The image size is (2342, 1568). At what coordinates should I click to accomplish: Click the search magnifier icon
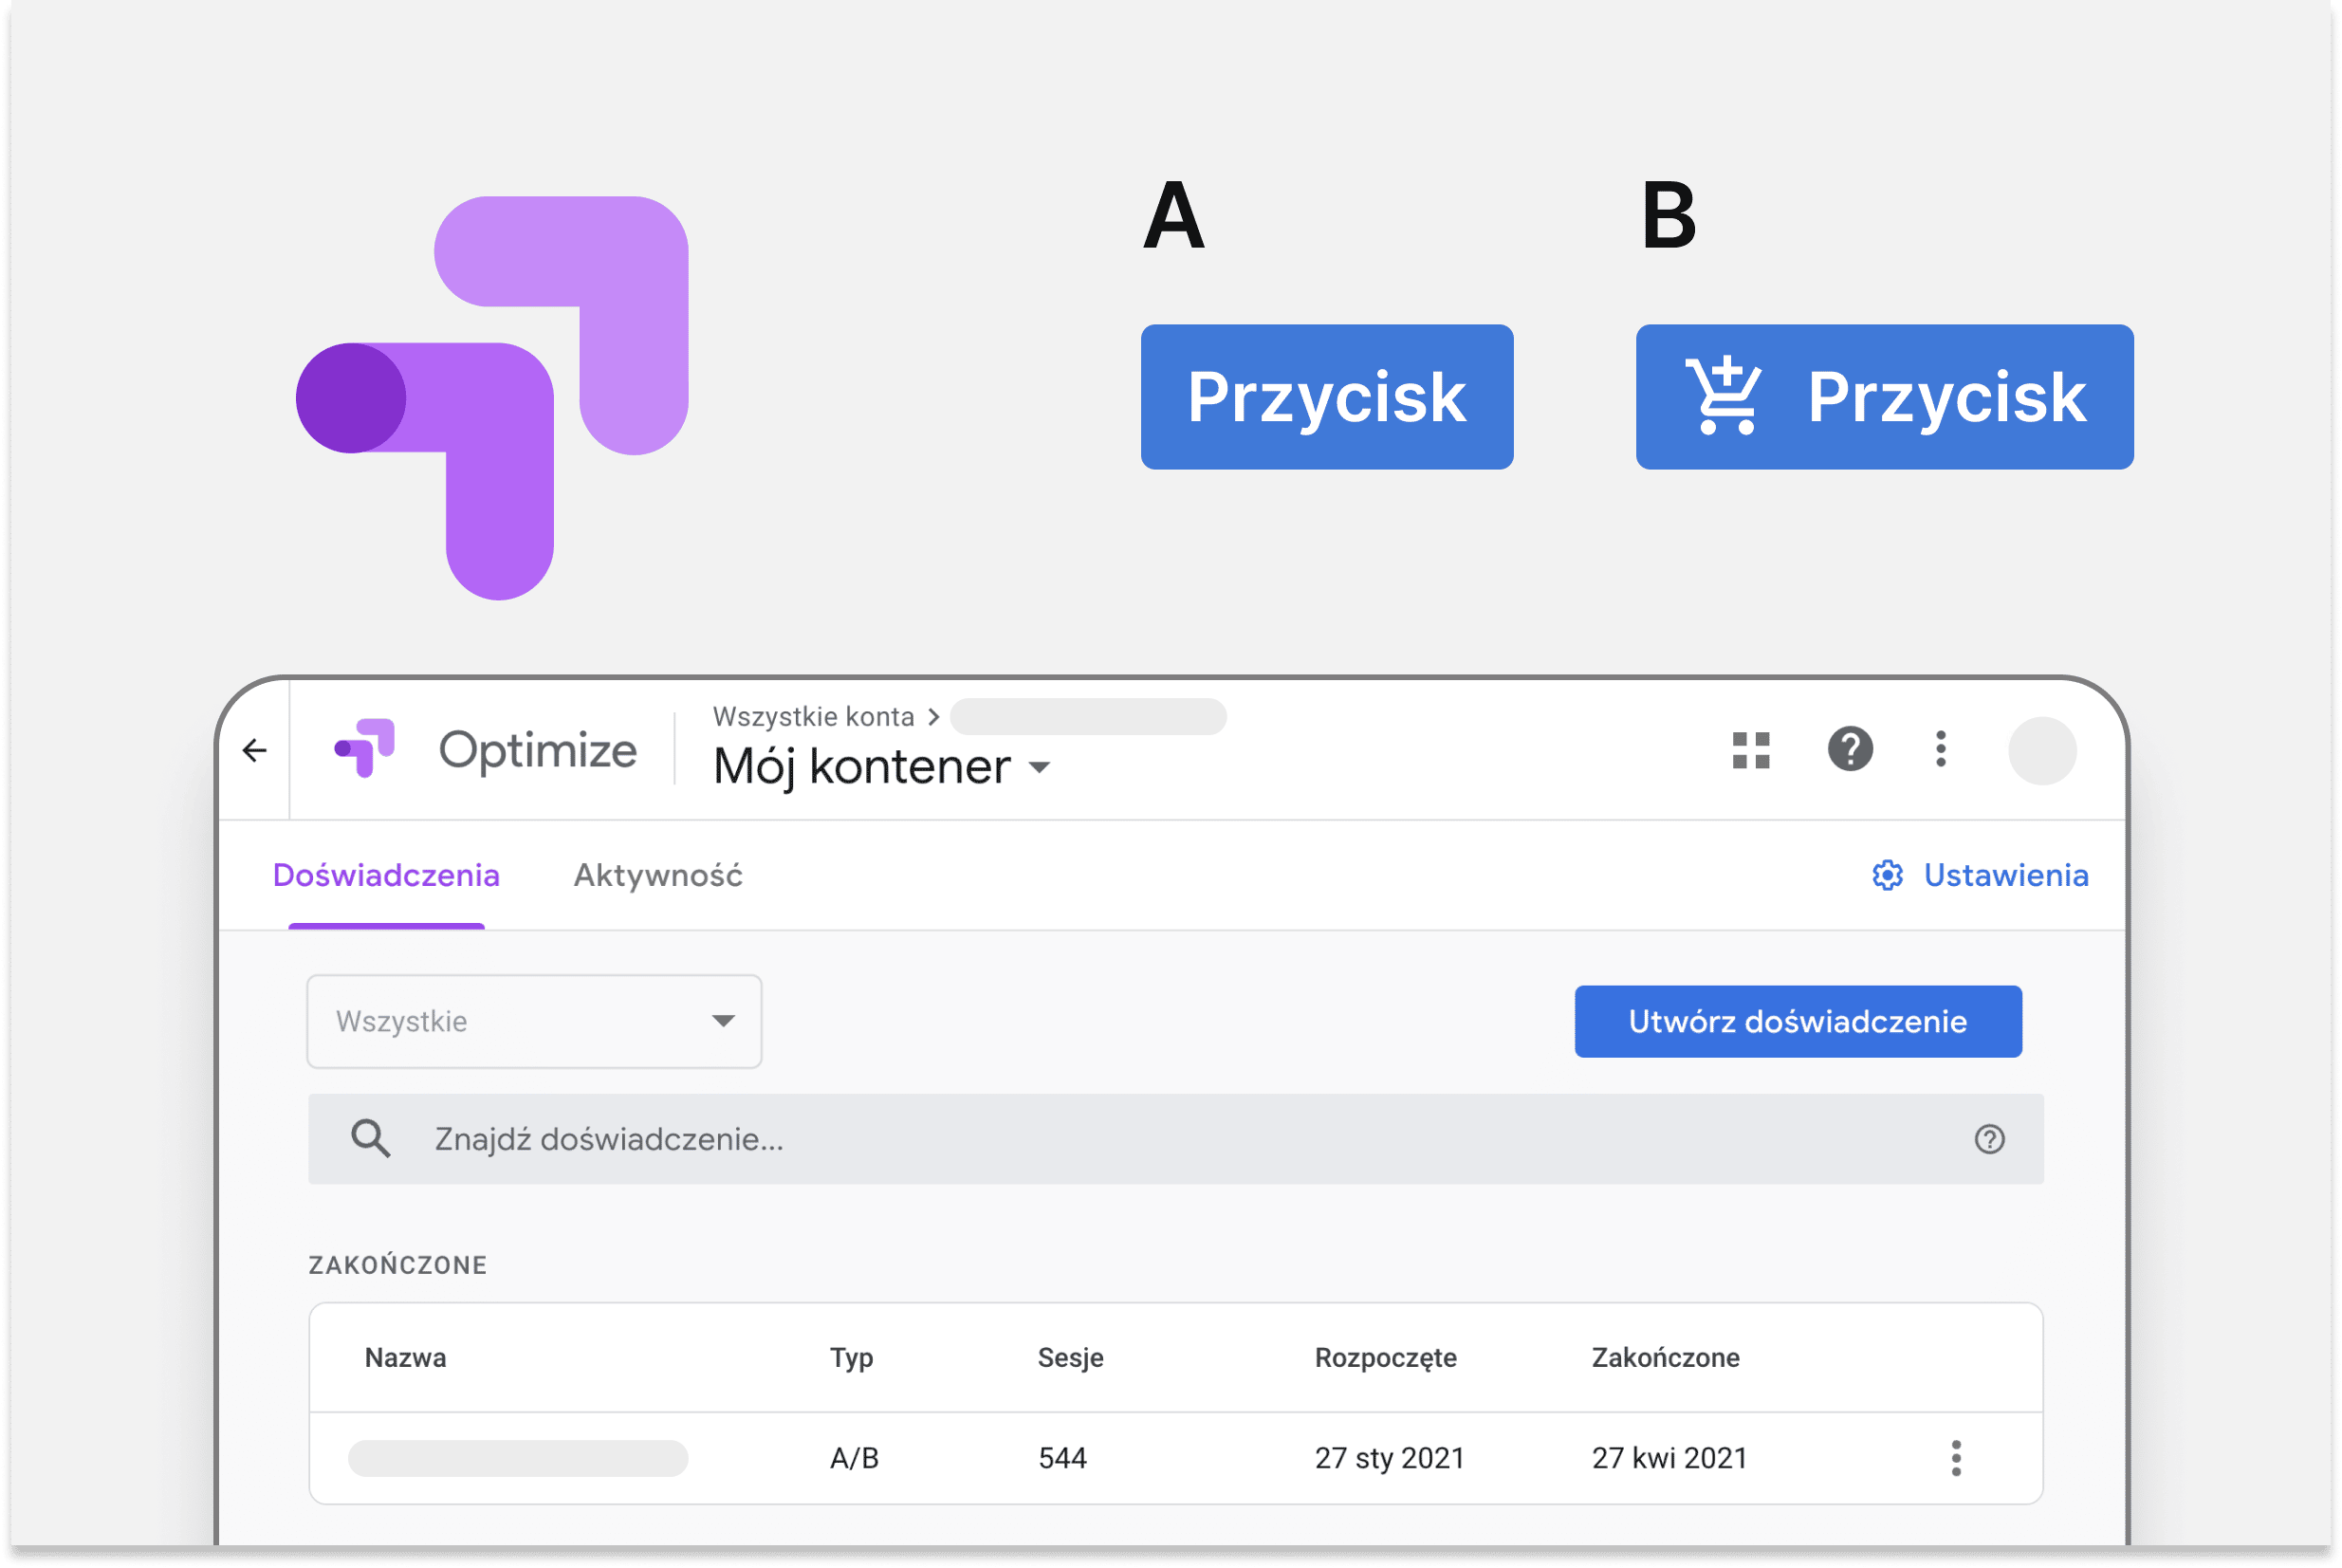click(x=370, y=1139)
